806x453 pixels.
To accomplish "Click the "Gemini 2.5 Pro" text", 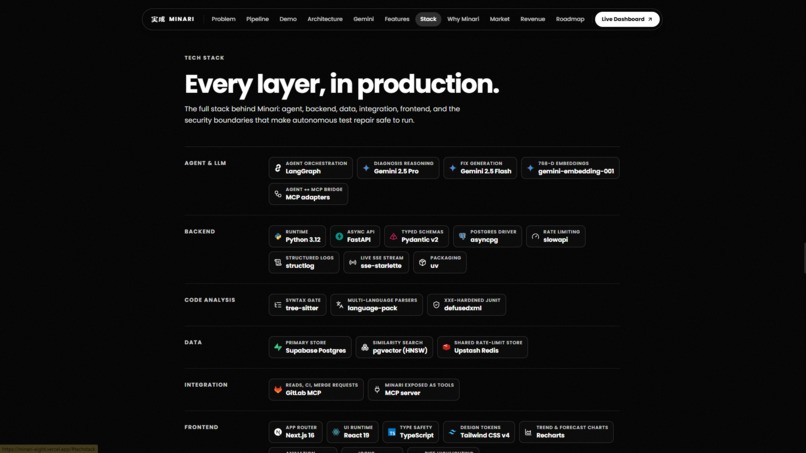I will coord(396,171).
